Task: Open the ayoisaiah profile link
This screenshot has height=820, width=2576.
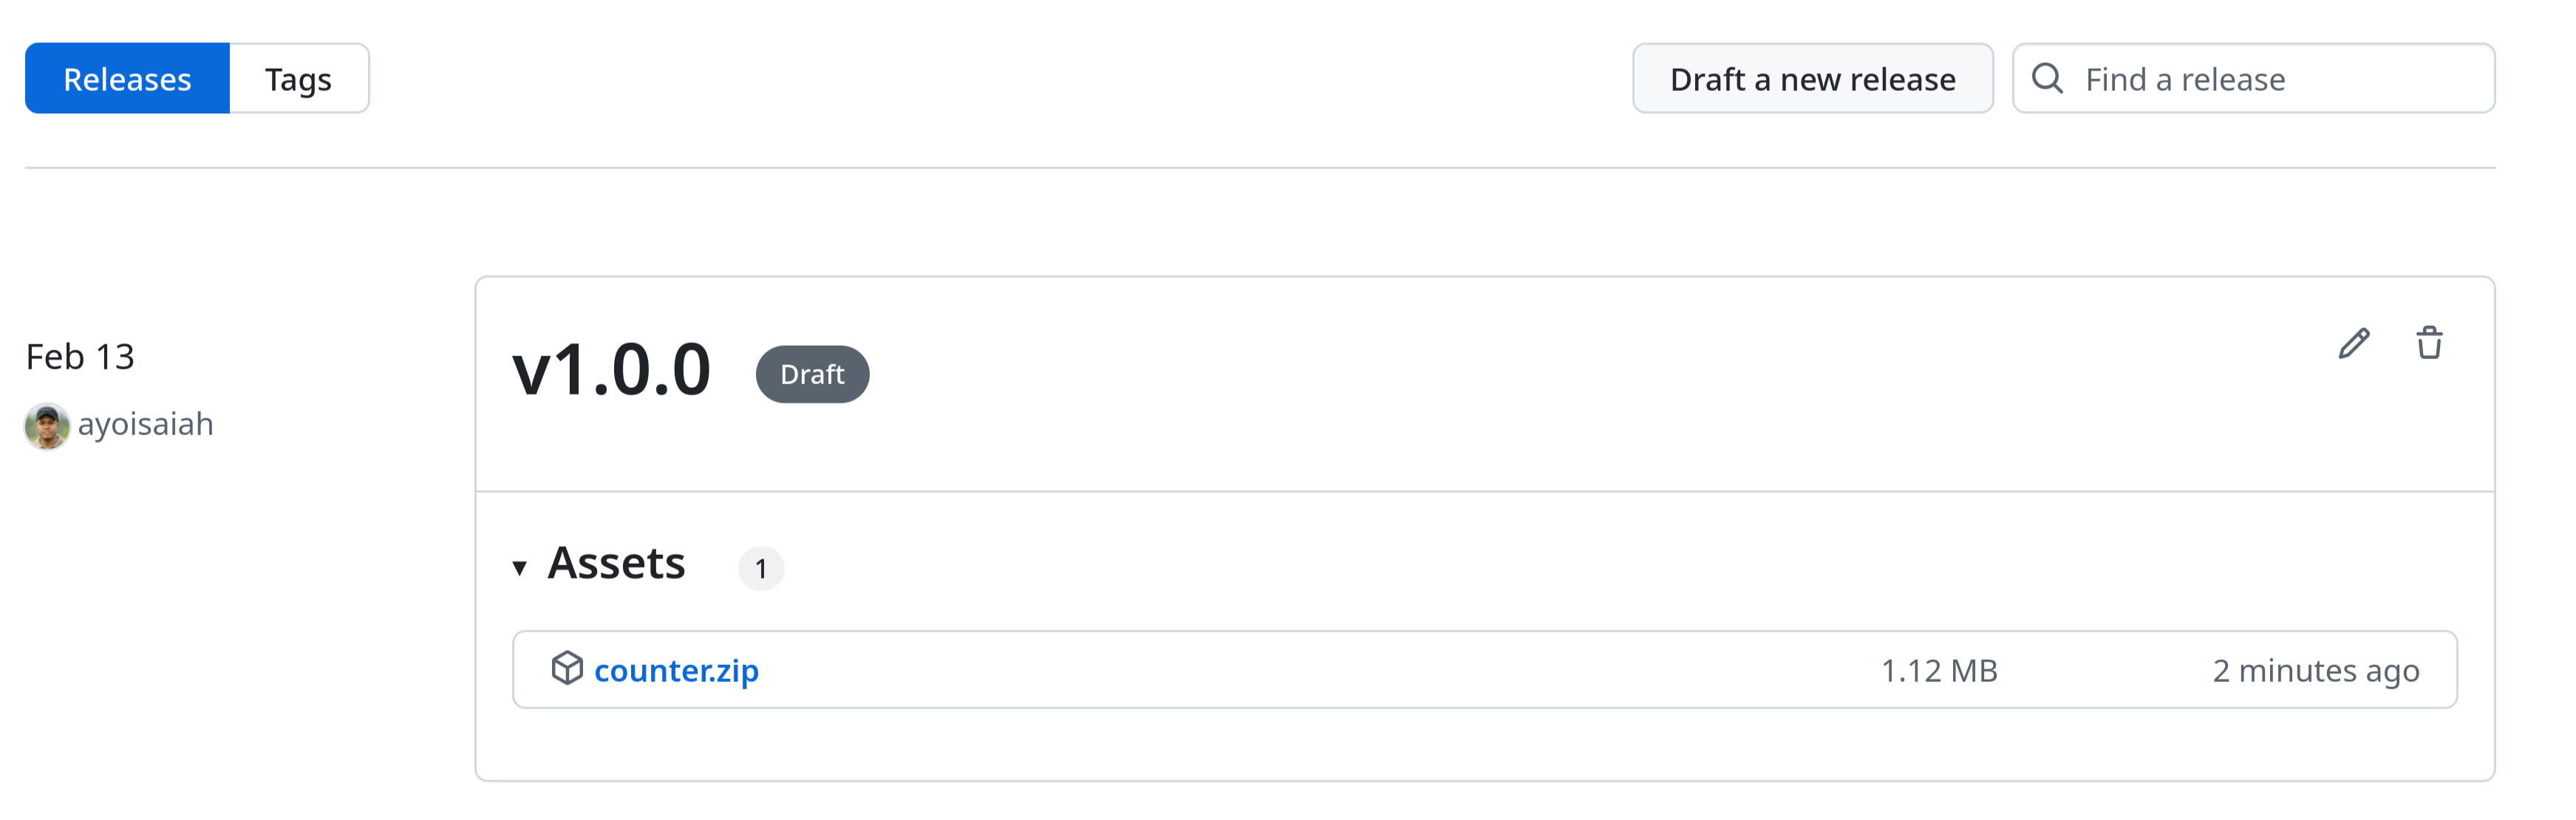Action: pos(146,424)
